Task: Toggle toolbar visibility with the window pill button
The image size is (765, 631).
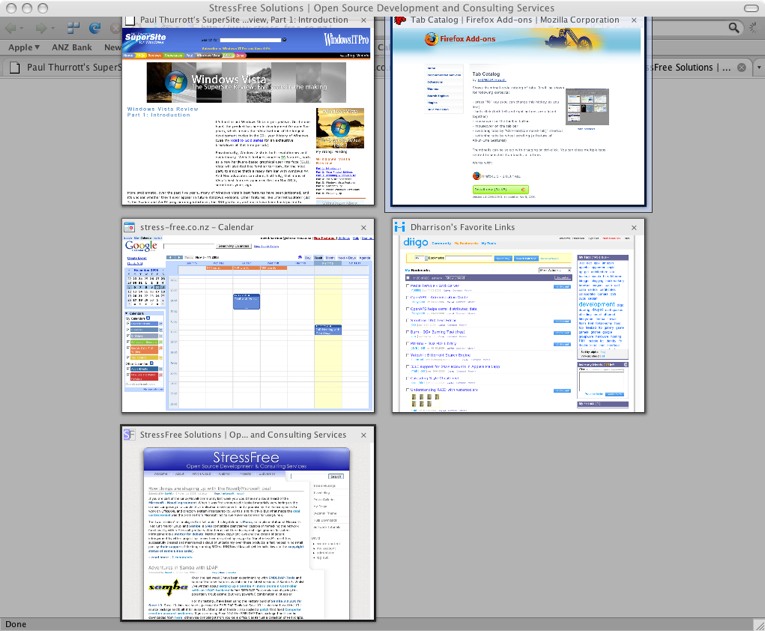Action: (x=751, y=8)
